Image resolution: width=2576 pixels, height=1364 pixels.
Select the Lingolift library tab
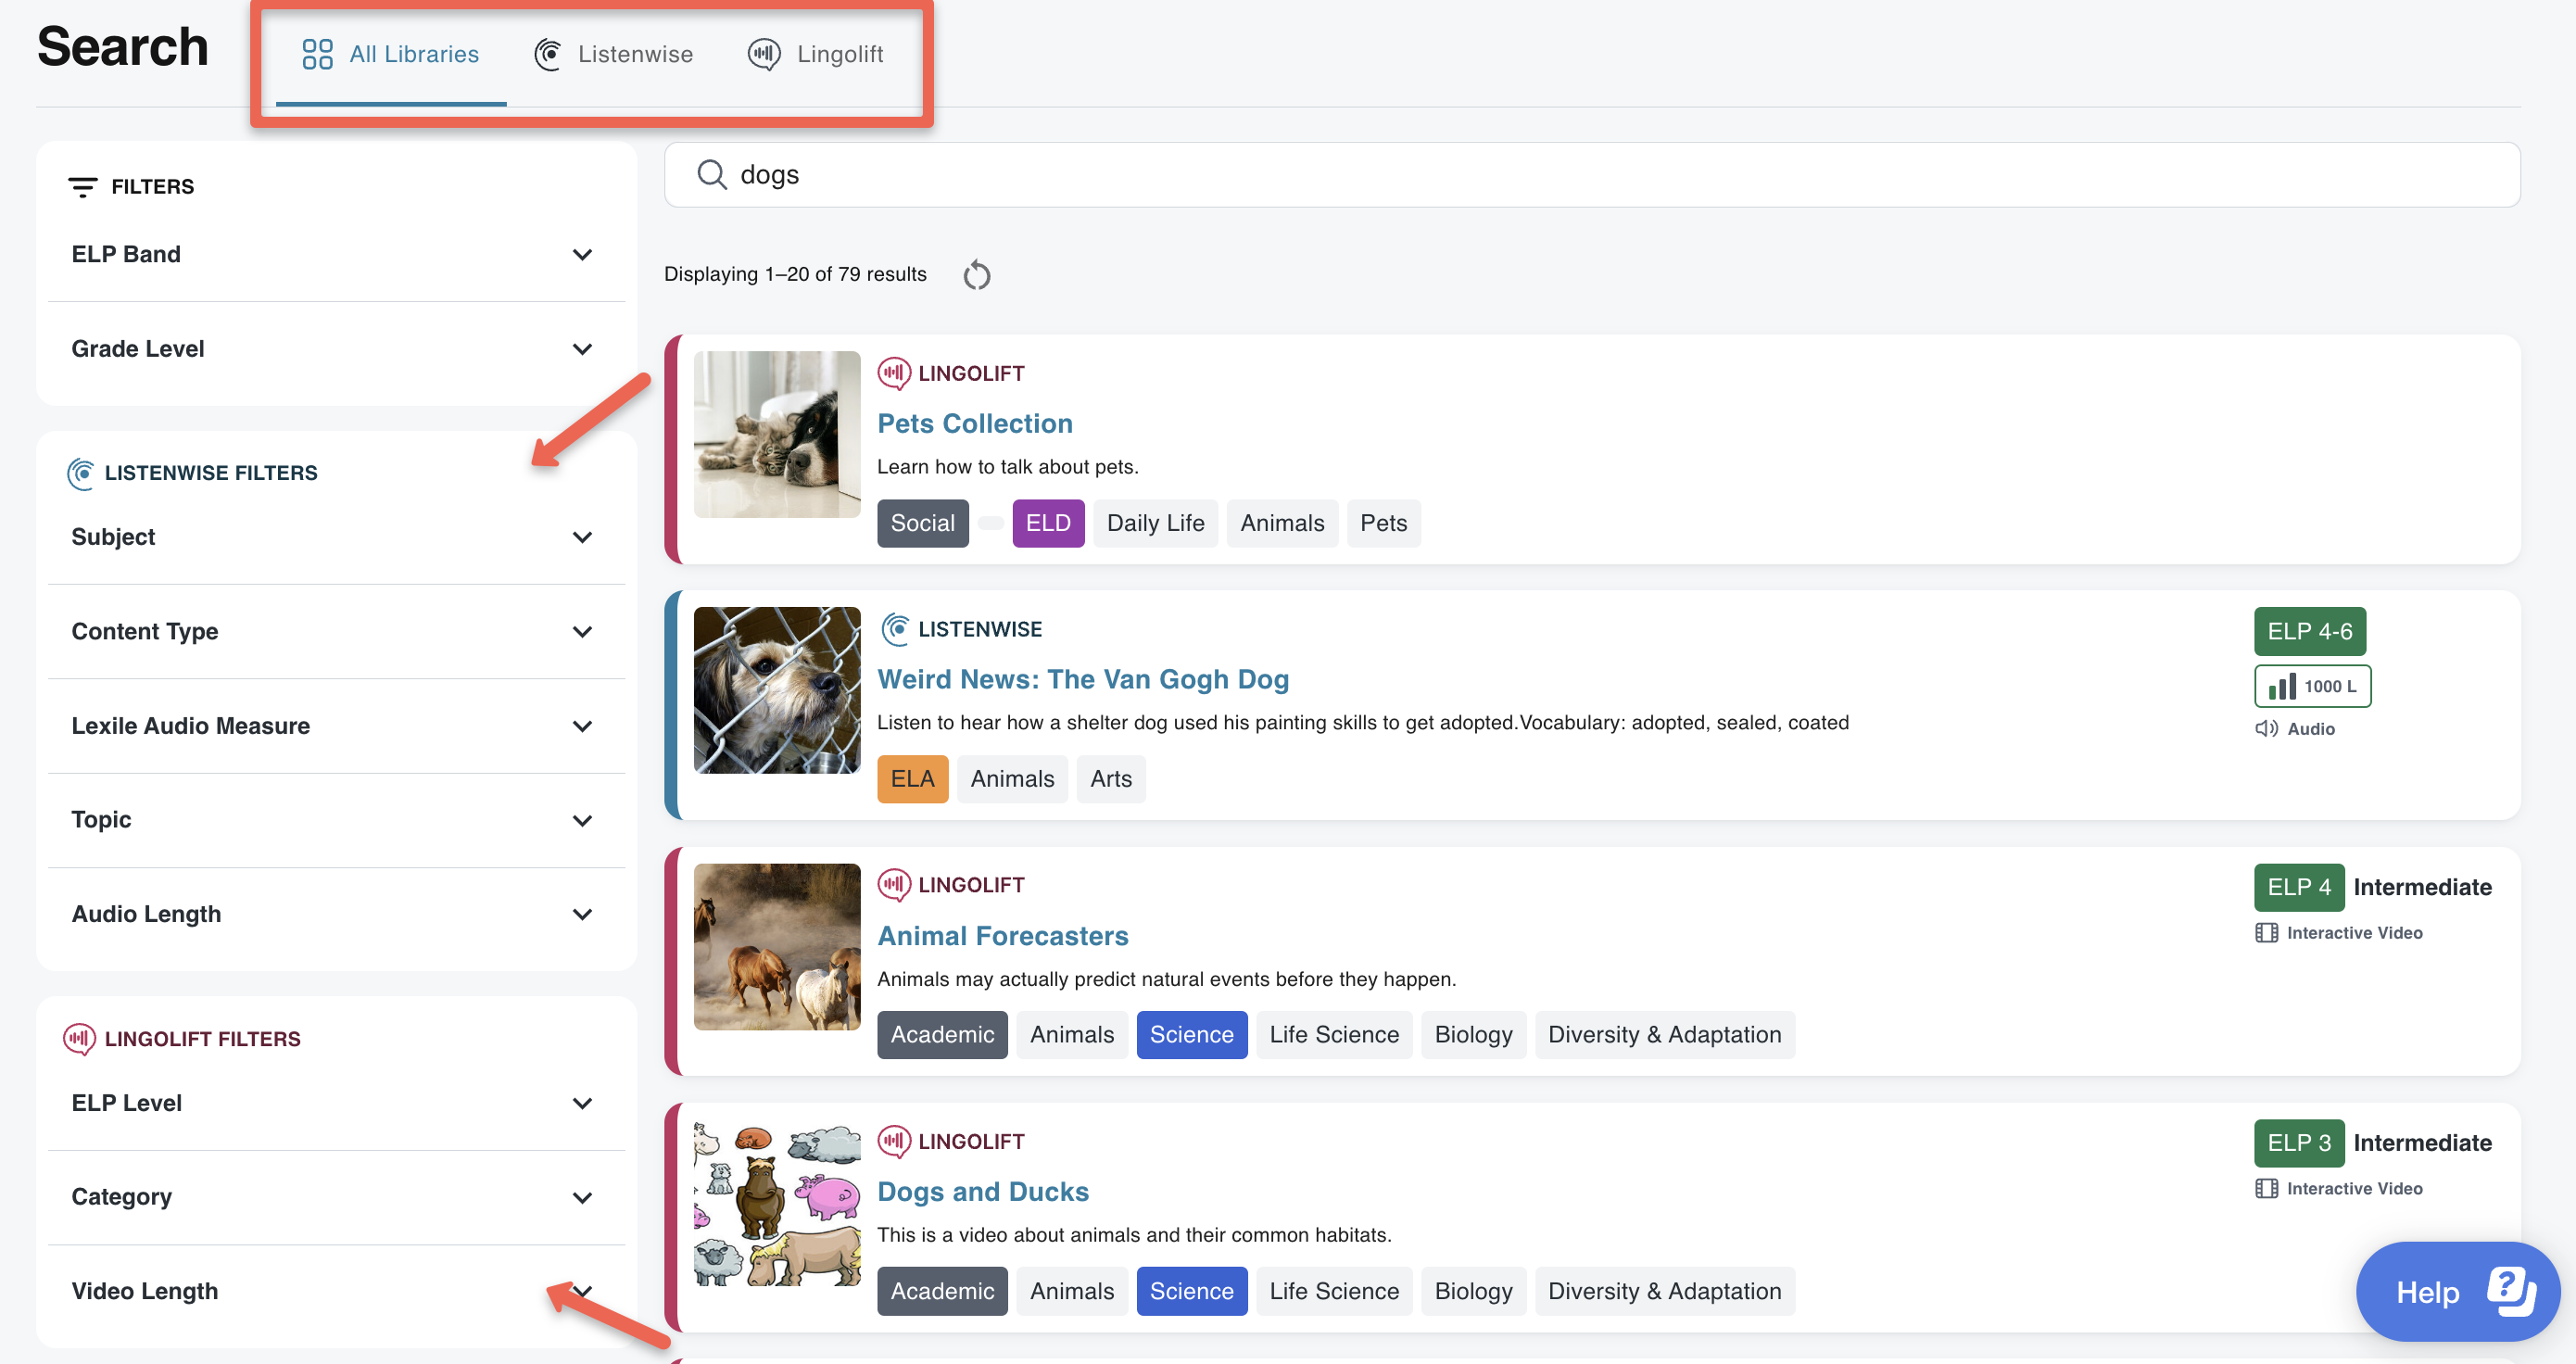tap(815, 54)
